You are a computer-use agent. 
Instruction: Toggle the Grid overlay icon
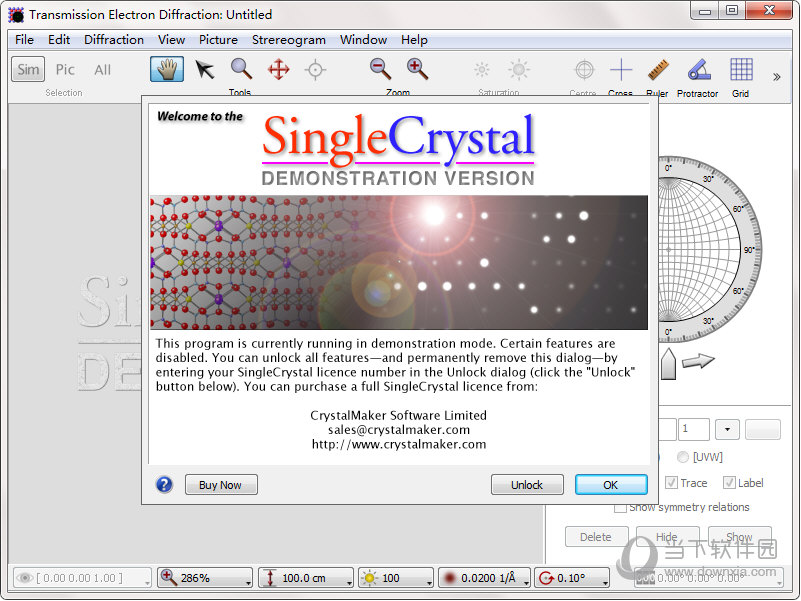(740, 70)
